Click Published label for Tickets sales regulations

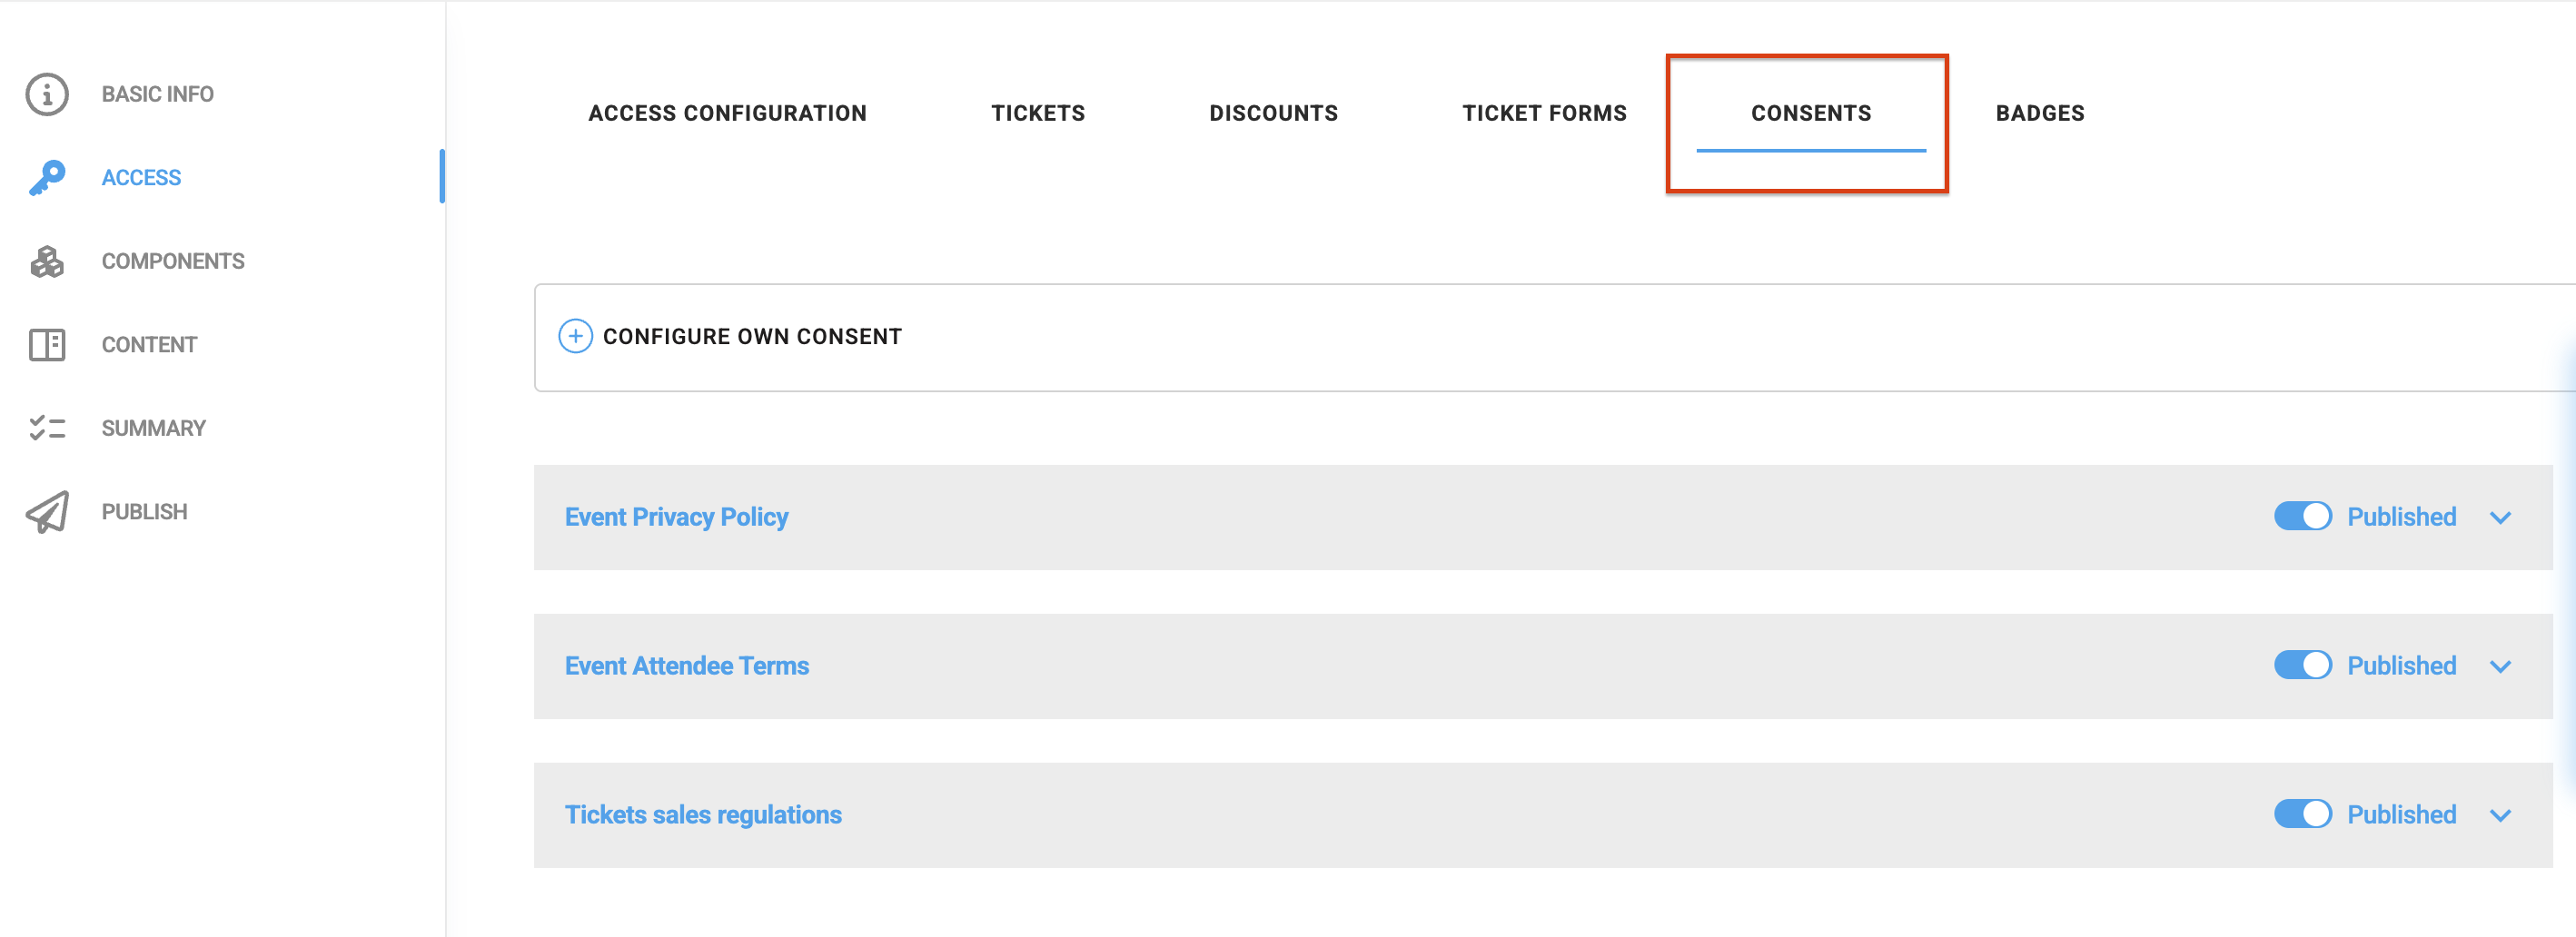[2401, 815]
